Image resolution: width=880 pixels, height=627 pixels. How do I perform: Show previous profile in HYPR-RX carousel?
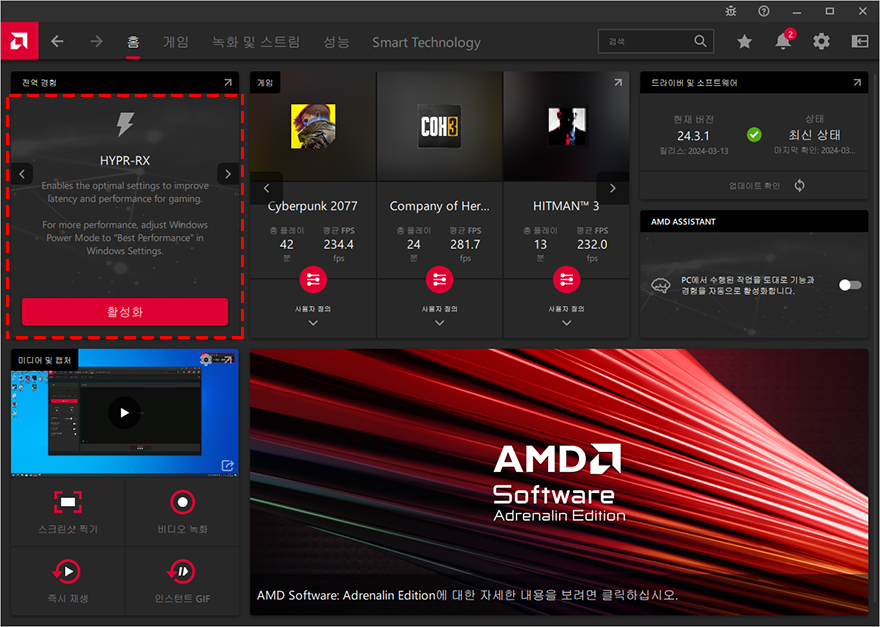(22, 174)
